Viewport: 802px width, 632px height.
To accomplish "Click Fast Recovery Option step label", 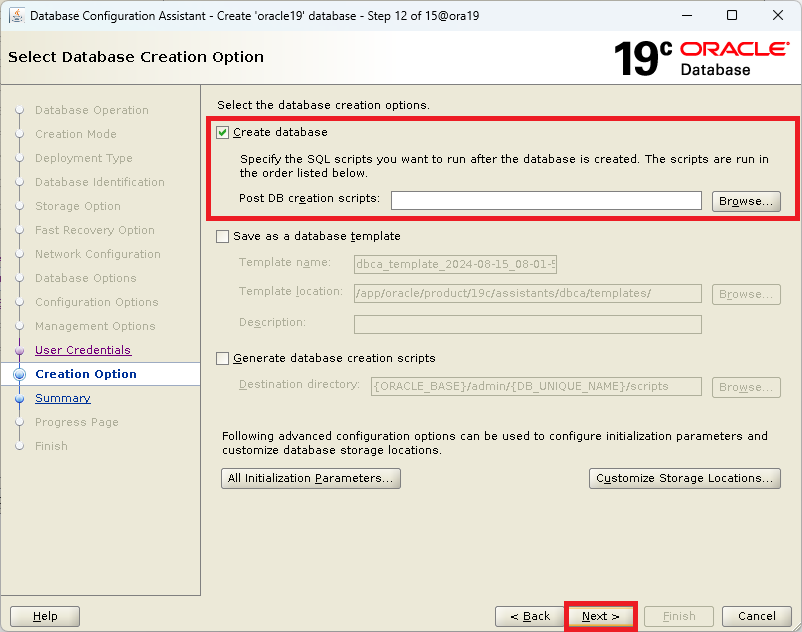I will (x=95, y=230).
